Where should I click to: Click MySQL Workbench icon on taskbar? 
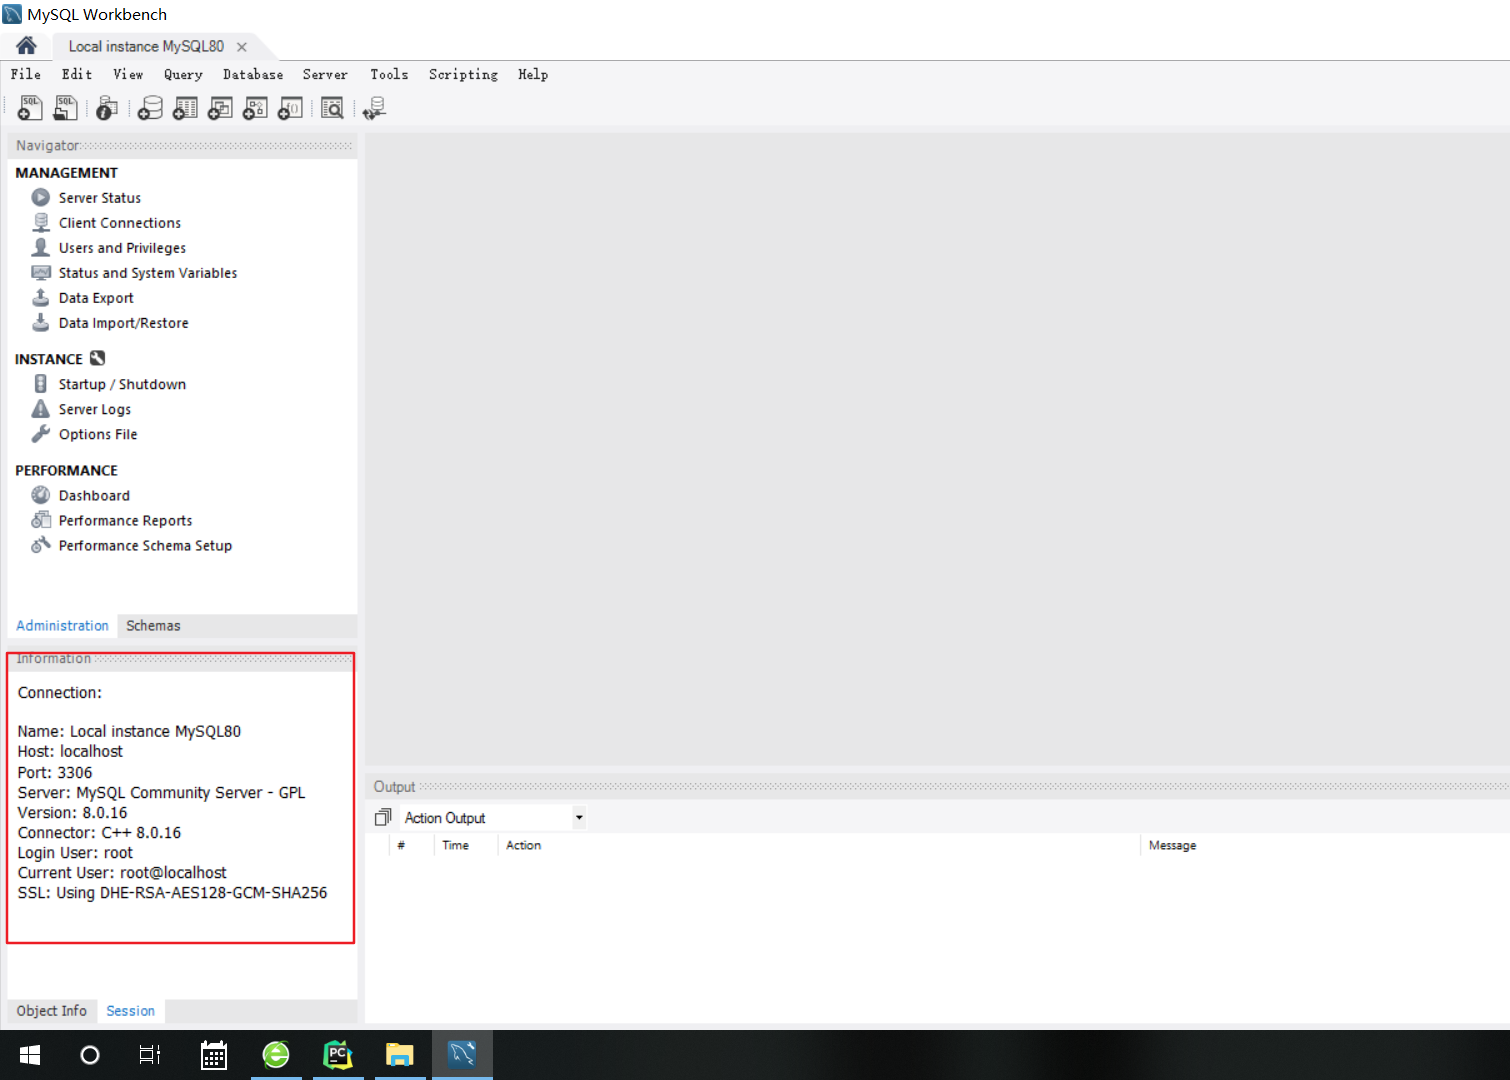coord(462,1055)
